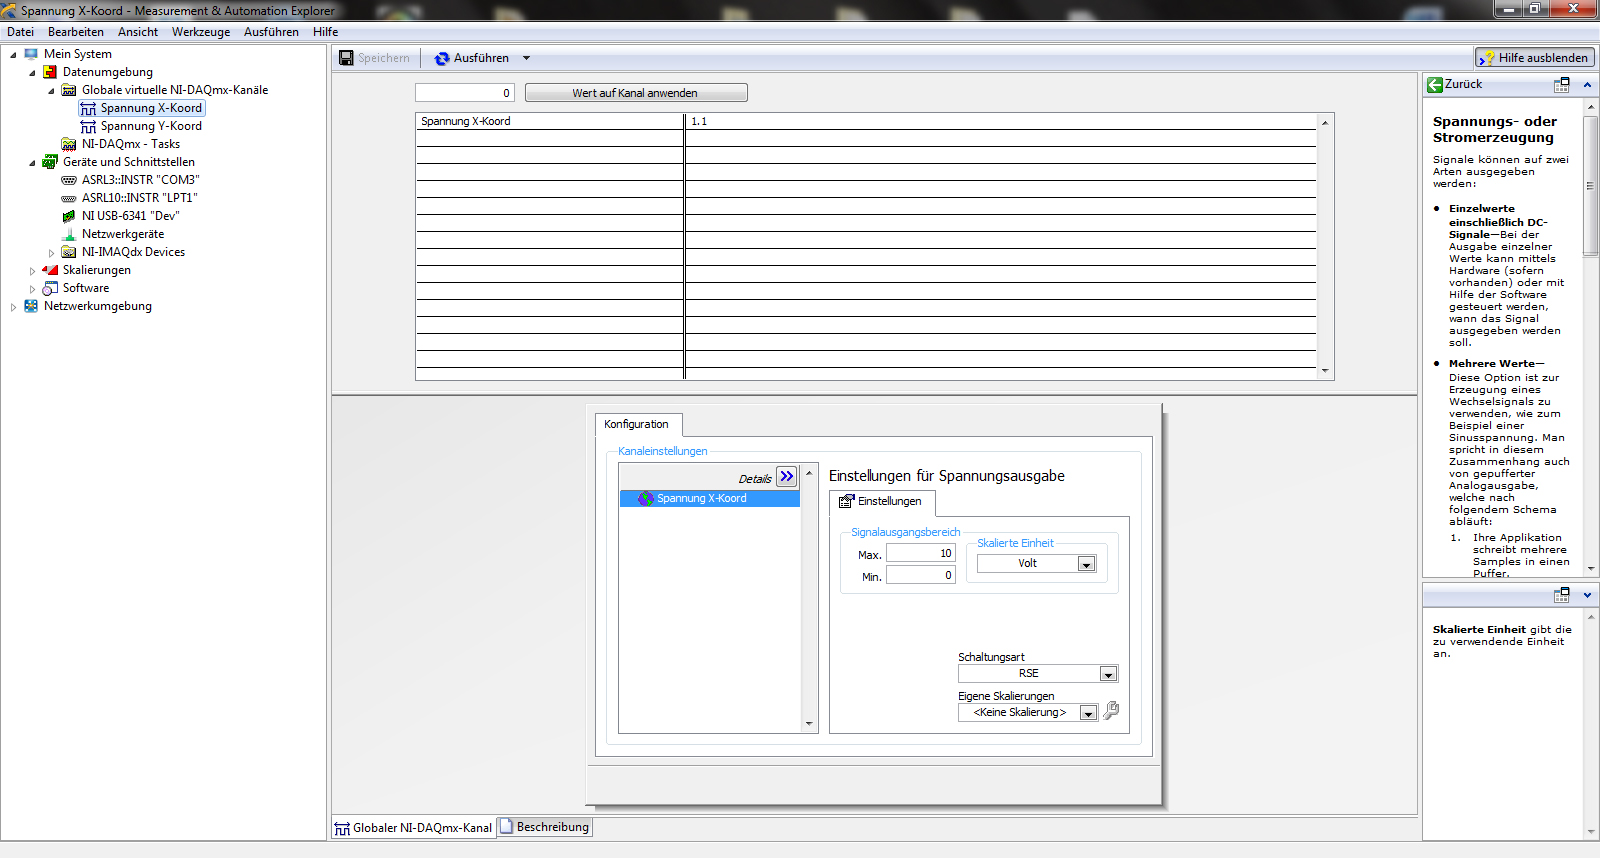Open the Ansicht menu
This screenshot has height=858, width=1600.
(x=138, y=32)
